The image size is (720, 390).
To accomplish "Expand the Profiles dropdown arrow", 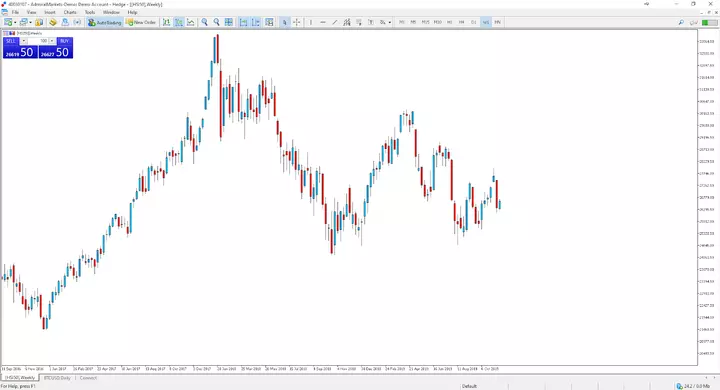I will (x=30, y=22).
